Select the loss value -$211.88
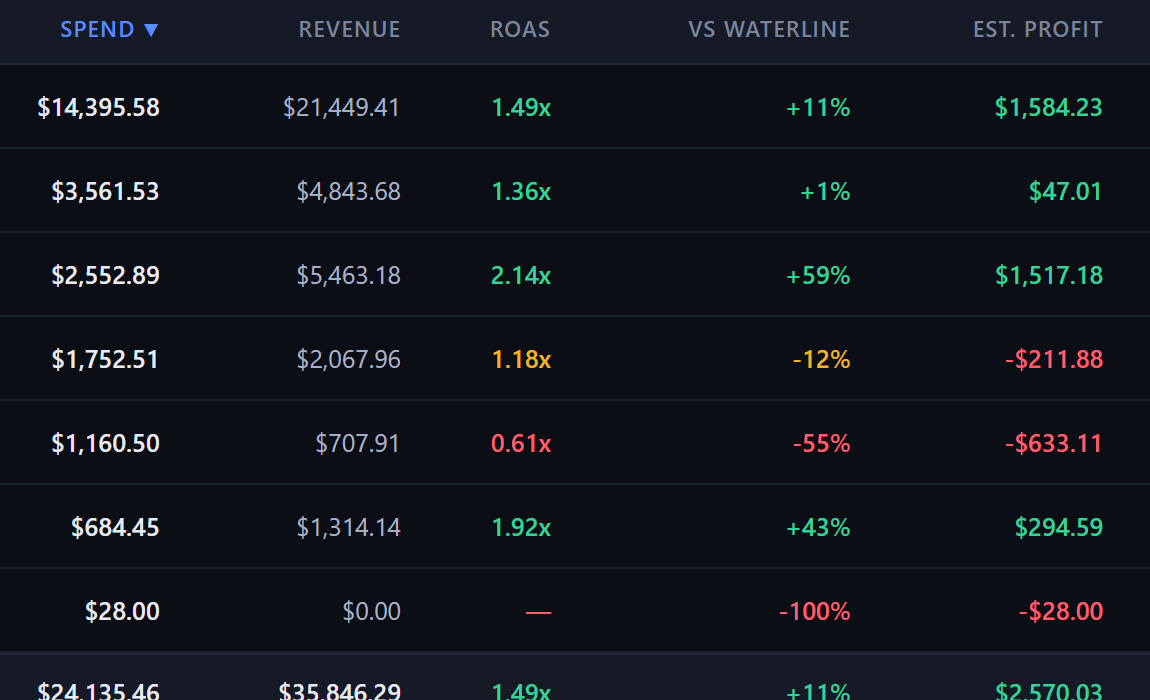Screen dimensions: 1150x700 (x=1054, y=360)
